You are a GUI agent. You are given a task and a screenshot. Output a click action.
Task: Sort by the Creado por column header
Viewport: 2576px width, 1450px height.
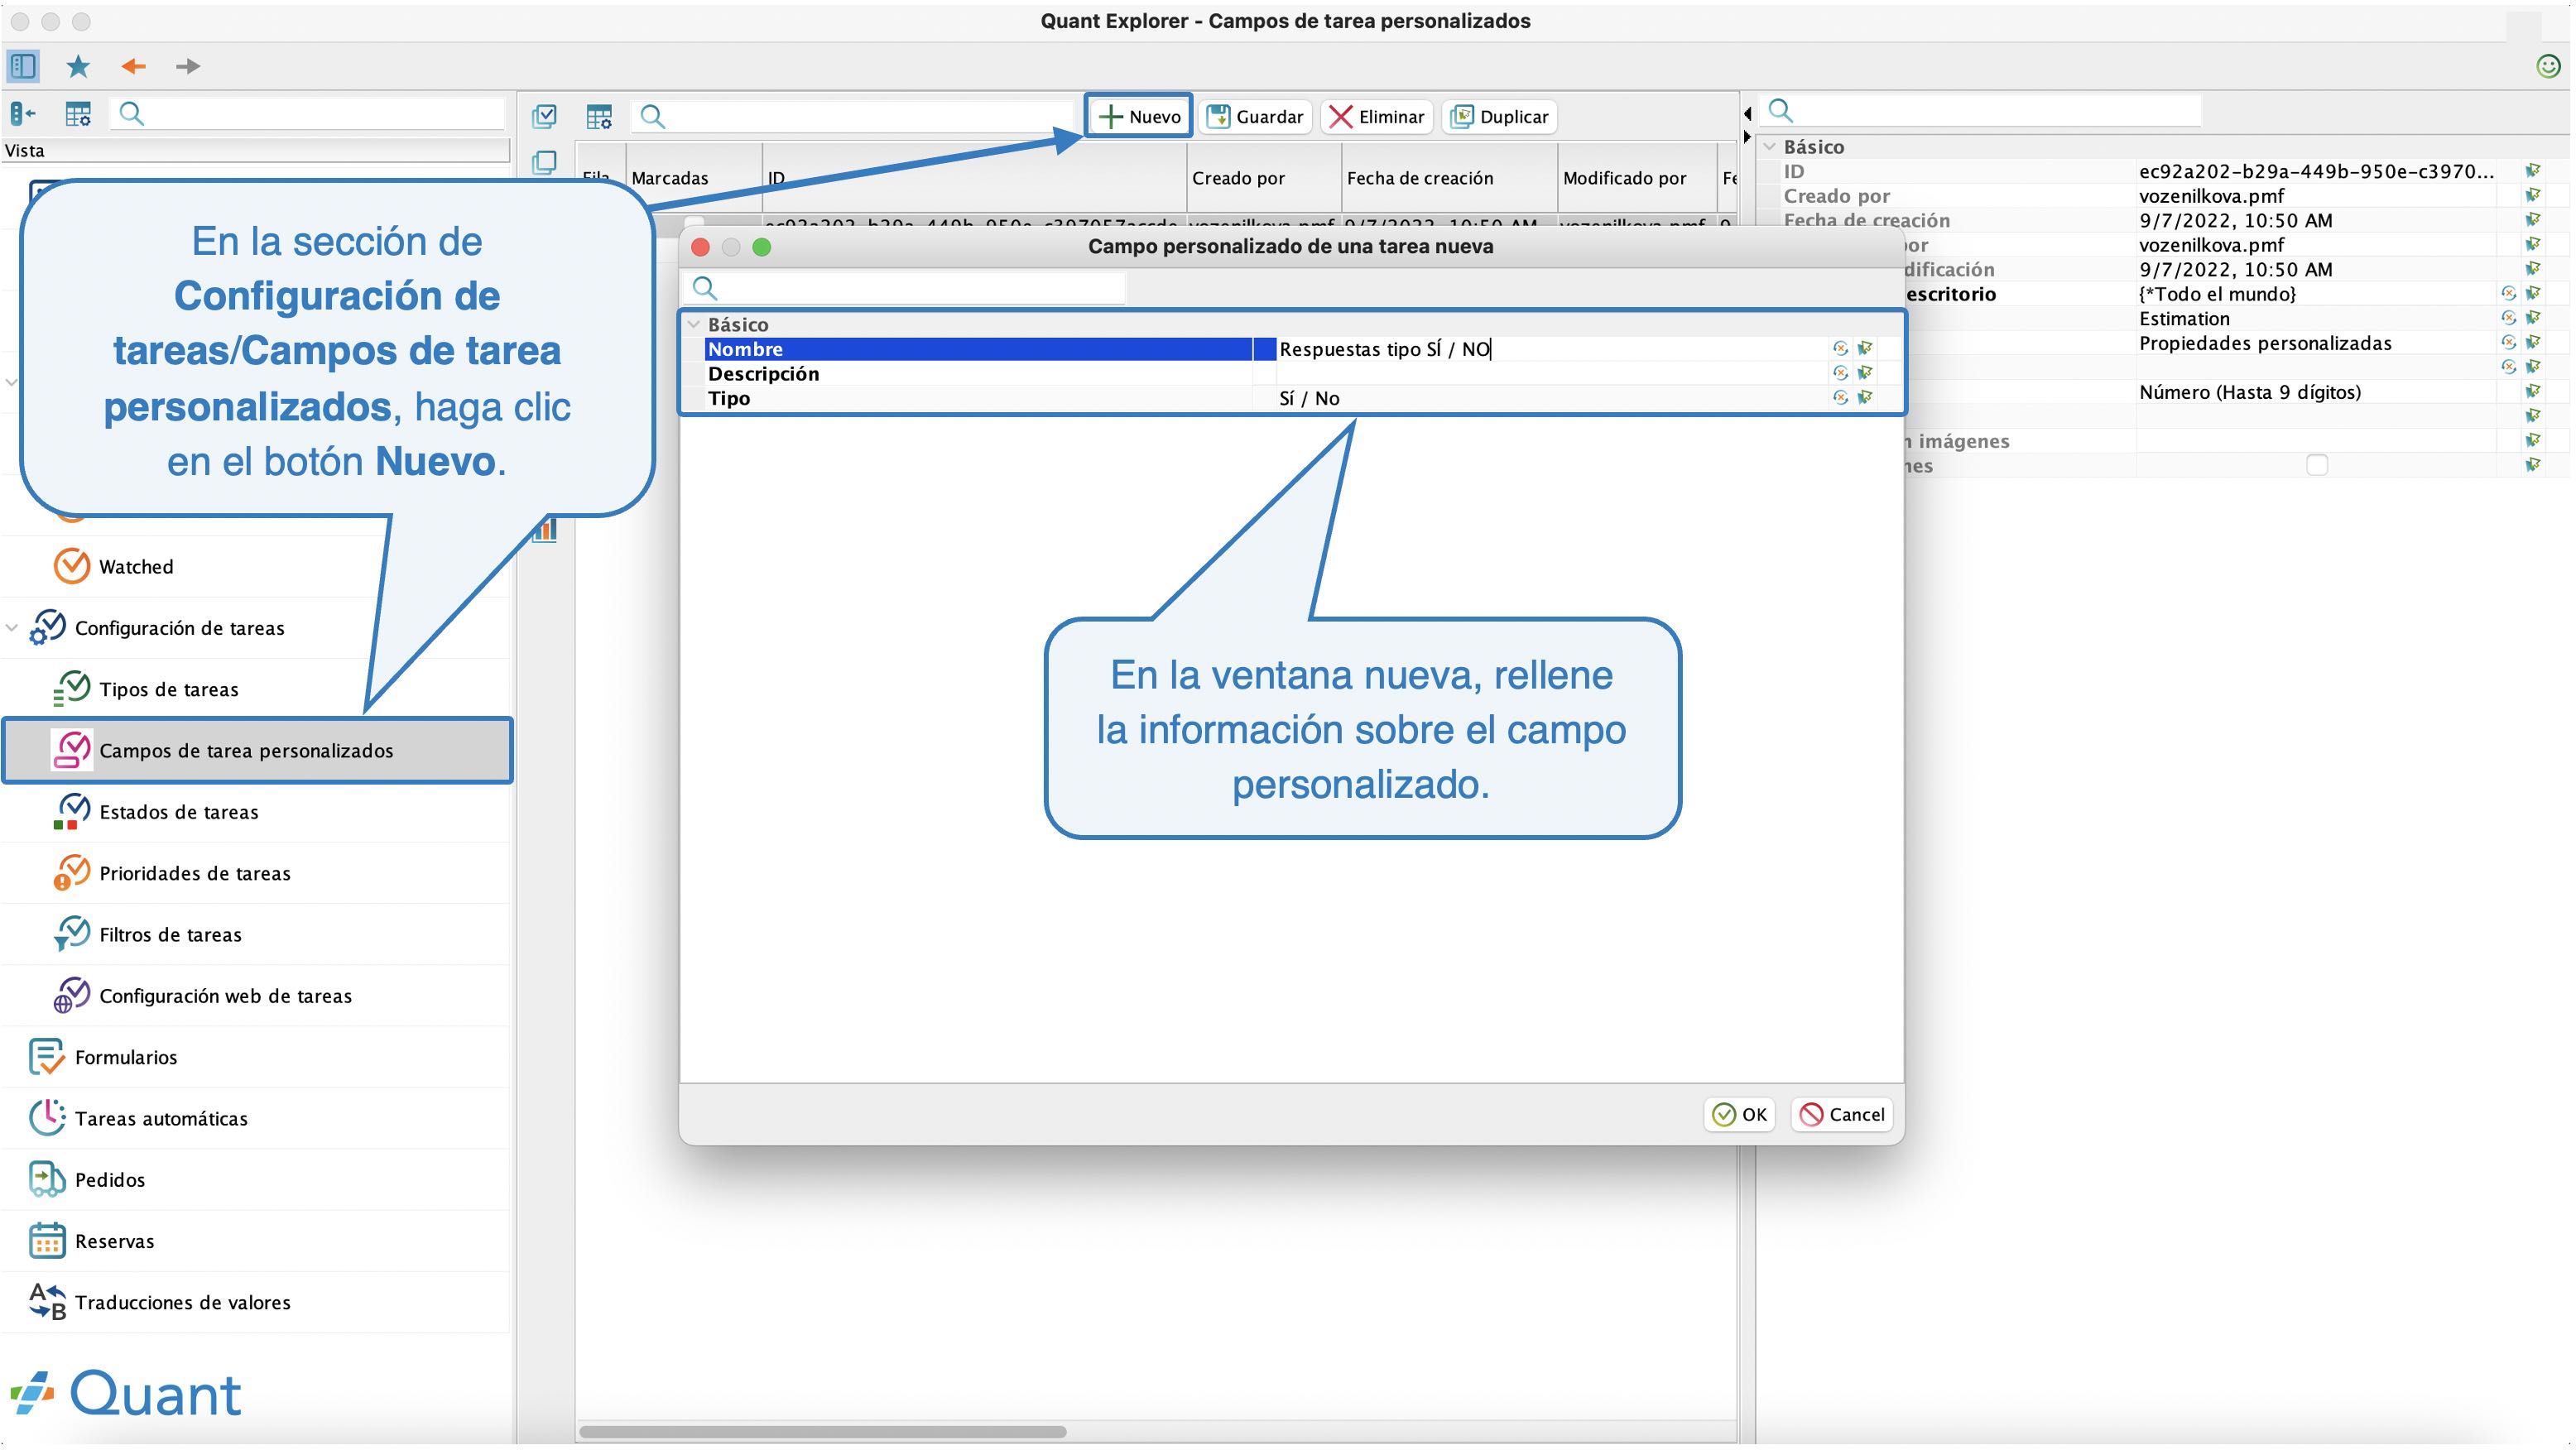1263,178
